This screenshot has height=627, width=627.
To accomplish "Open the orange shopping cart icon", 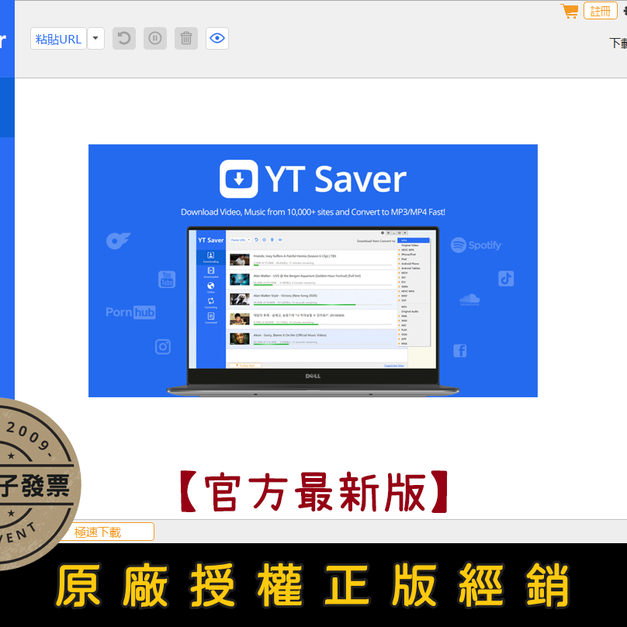I will tap(569, 11).
